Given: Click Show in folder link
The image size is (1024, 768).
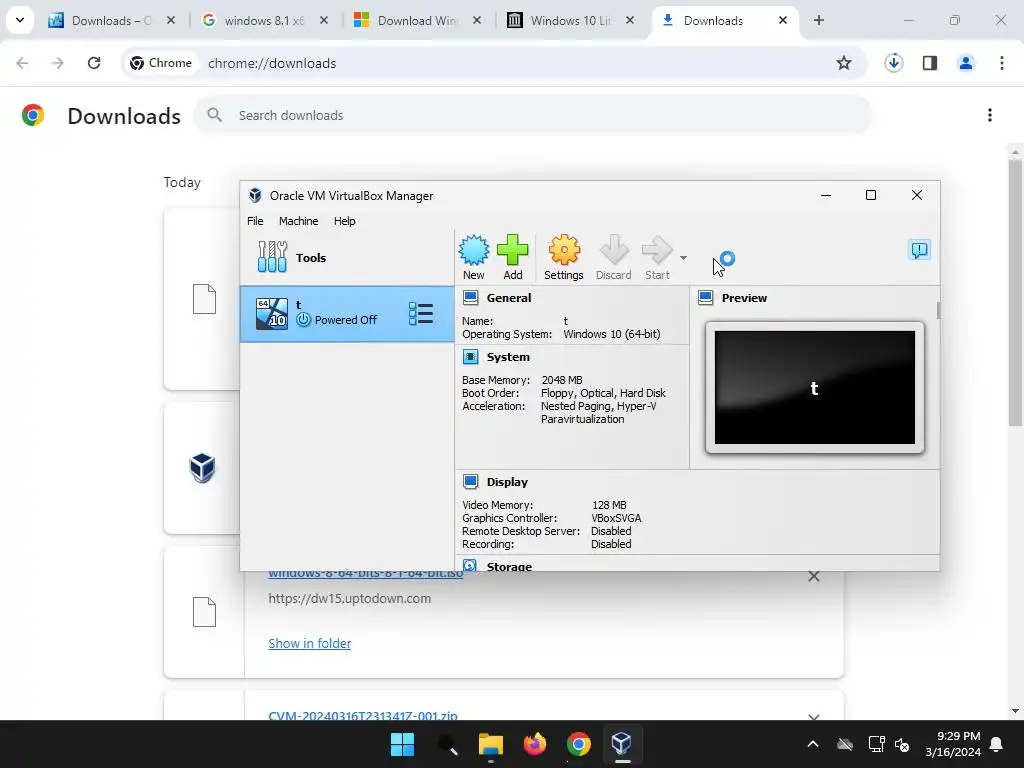Looking at the screenshot, I should pyautogui.click(x=310, y=643).
